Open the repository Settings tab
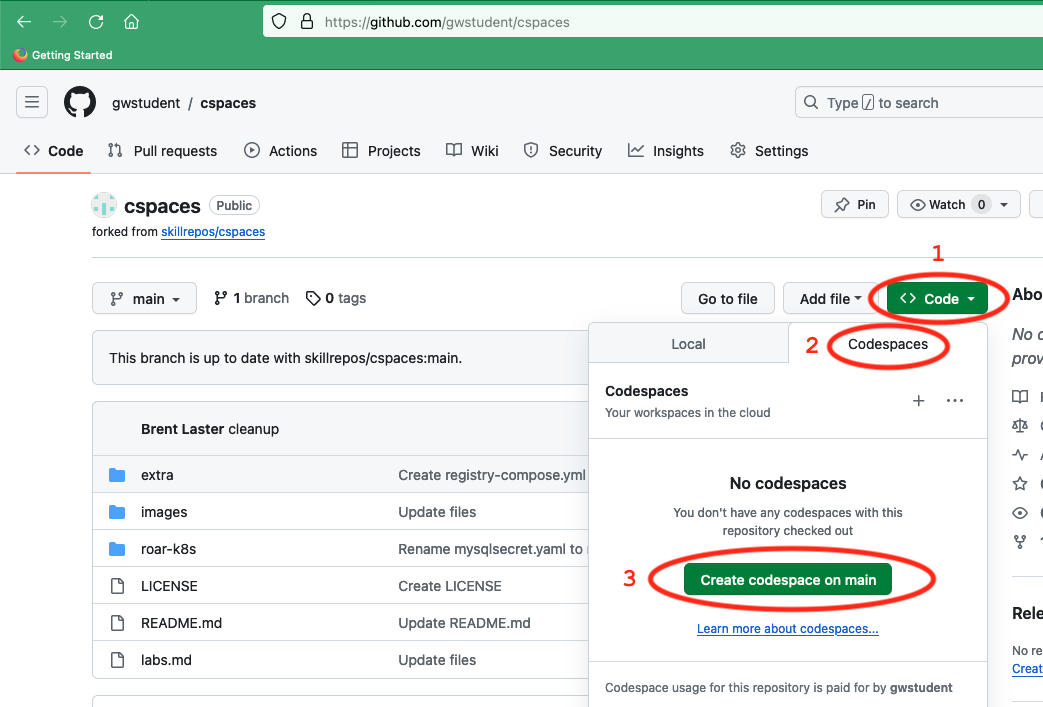Image resolution: width=1043 pixels, height=707 pixels. pos(769,151)
